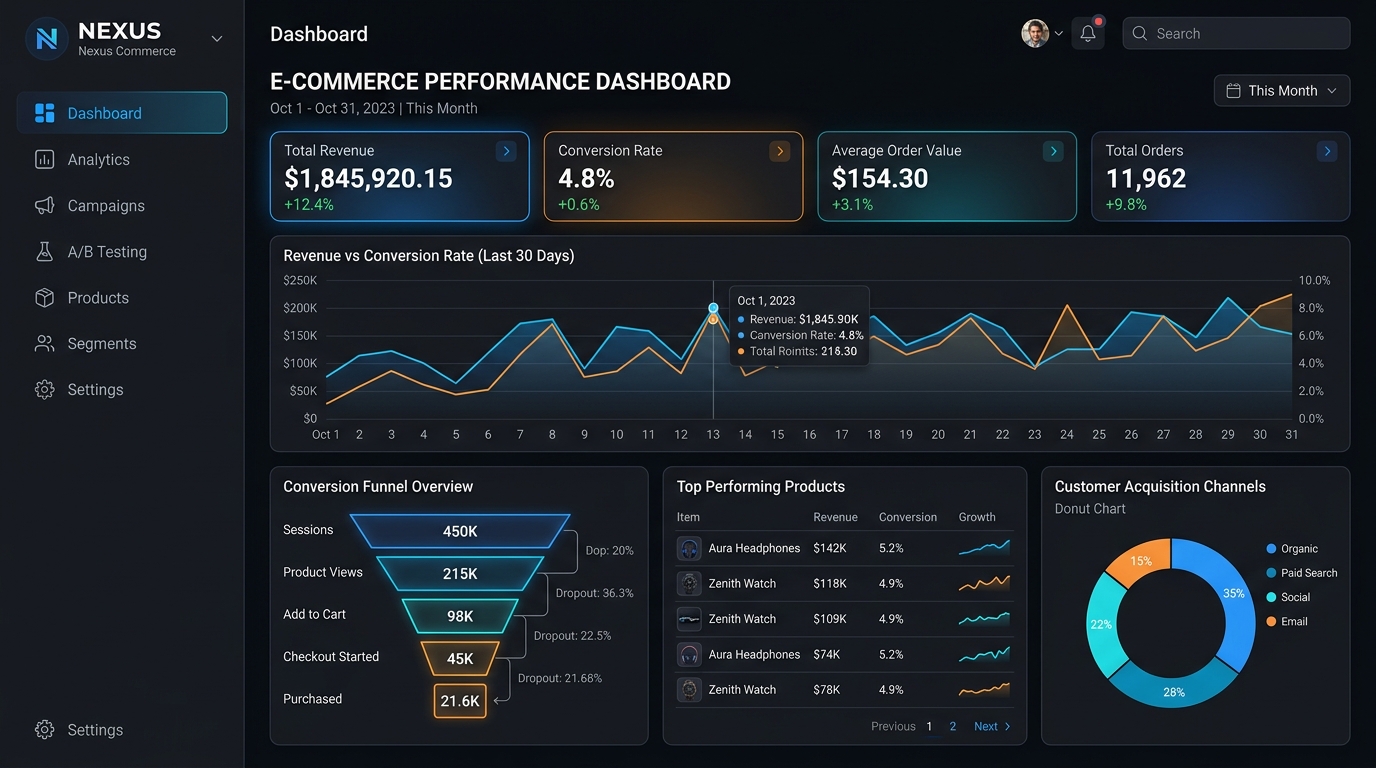Click the Aura Headphones $142K product thumbnail
This screenshot has width=1376, height=768.
pos(689,548)
